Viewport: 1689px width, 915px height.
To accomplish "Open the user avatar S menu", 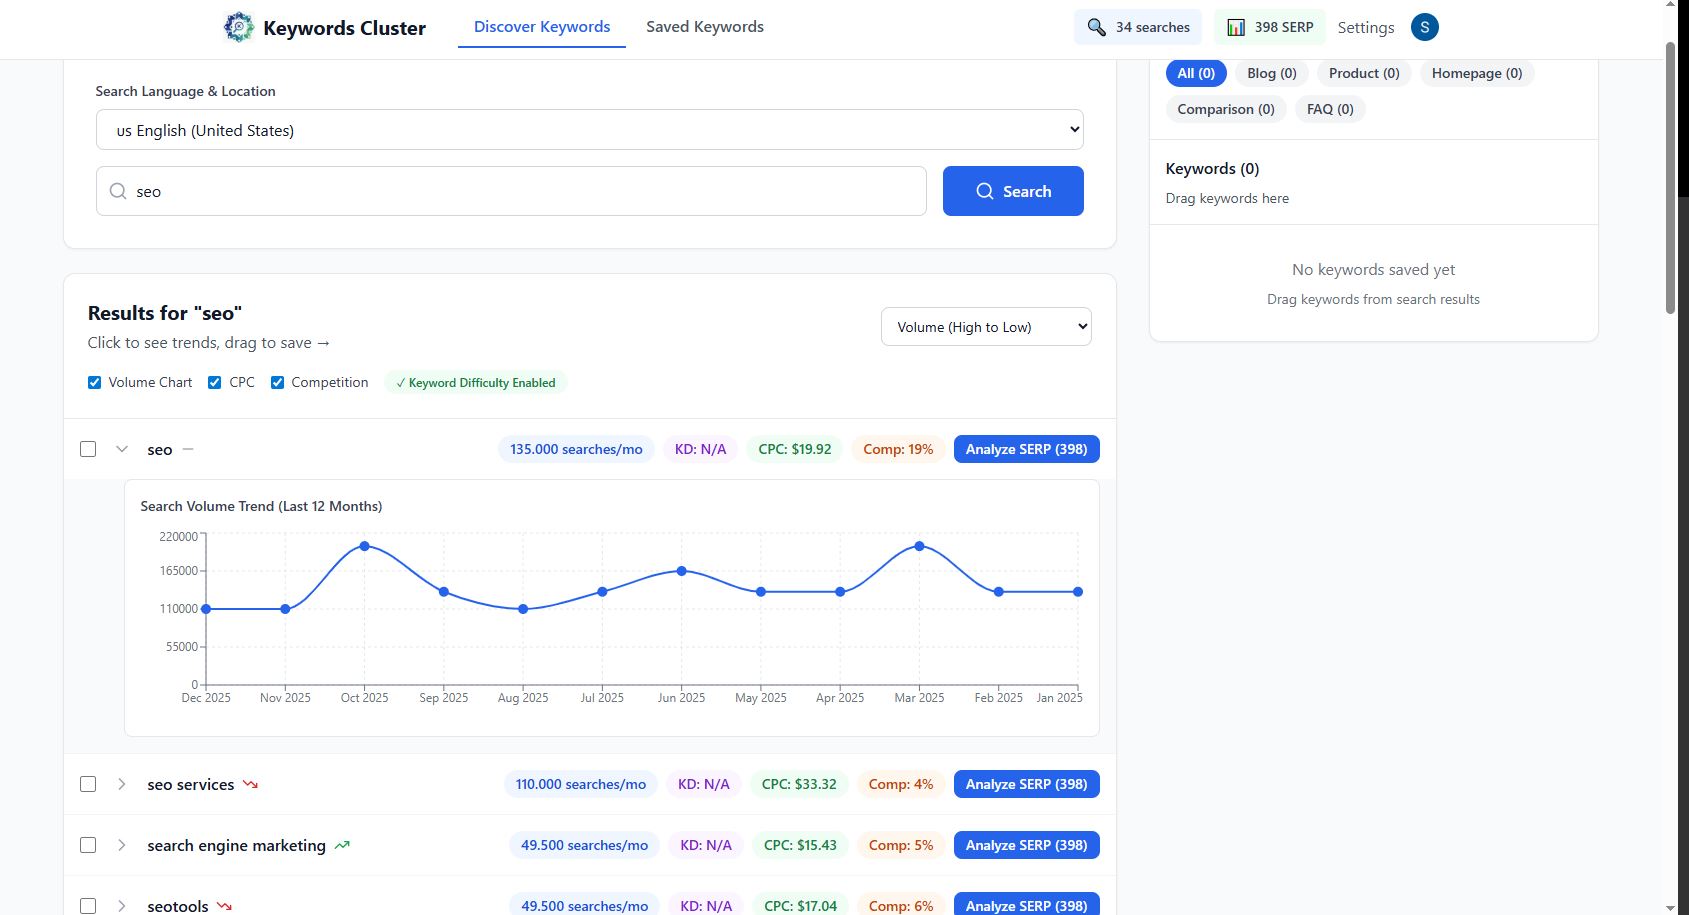I will point(1424,27).
